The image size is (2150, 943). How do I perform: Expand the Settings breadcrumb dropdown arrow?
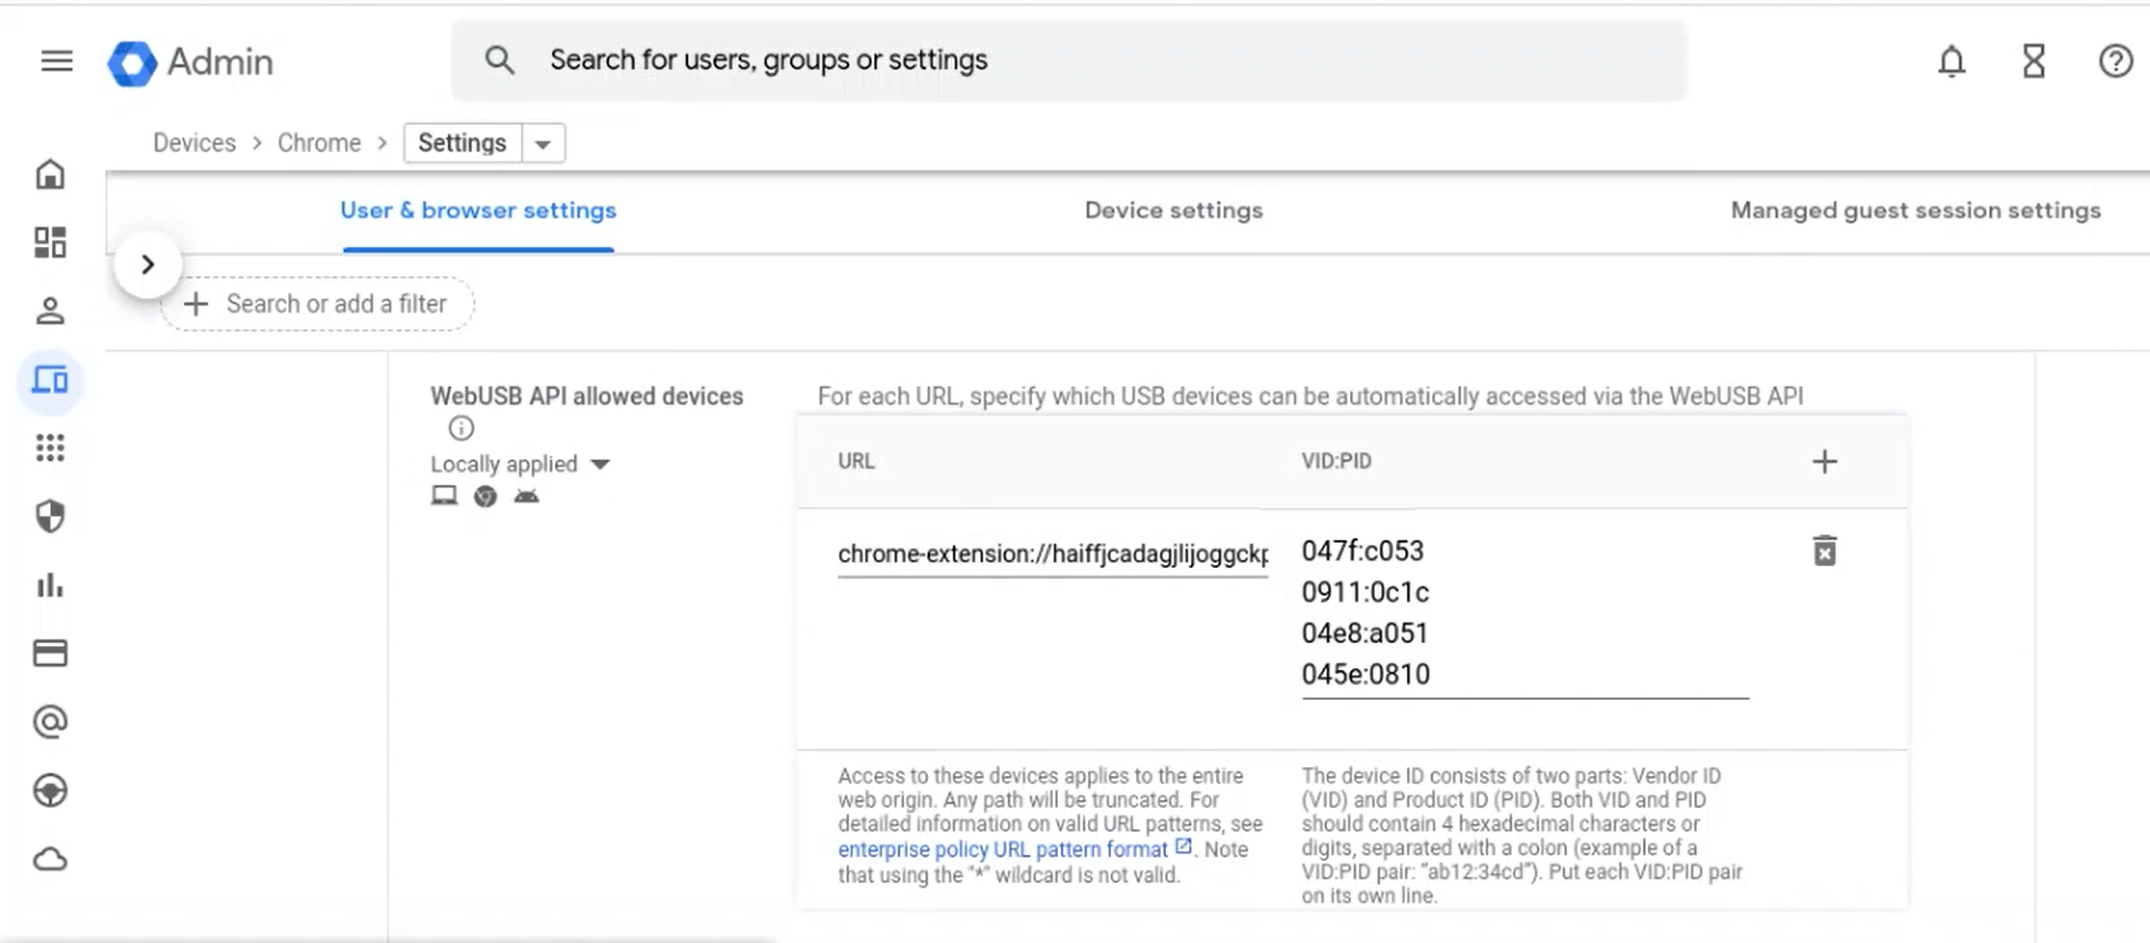coord(543,144)
